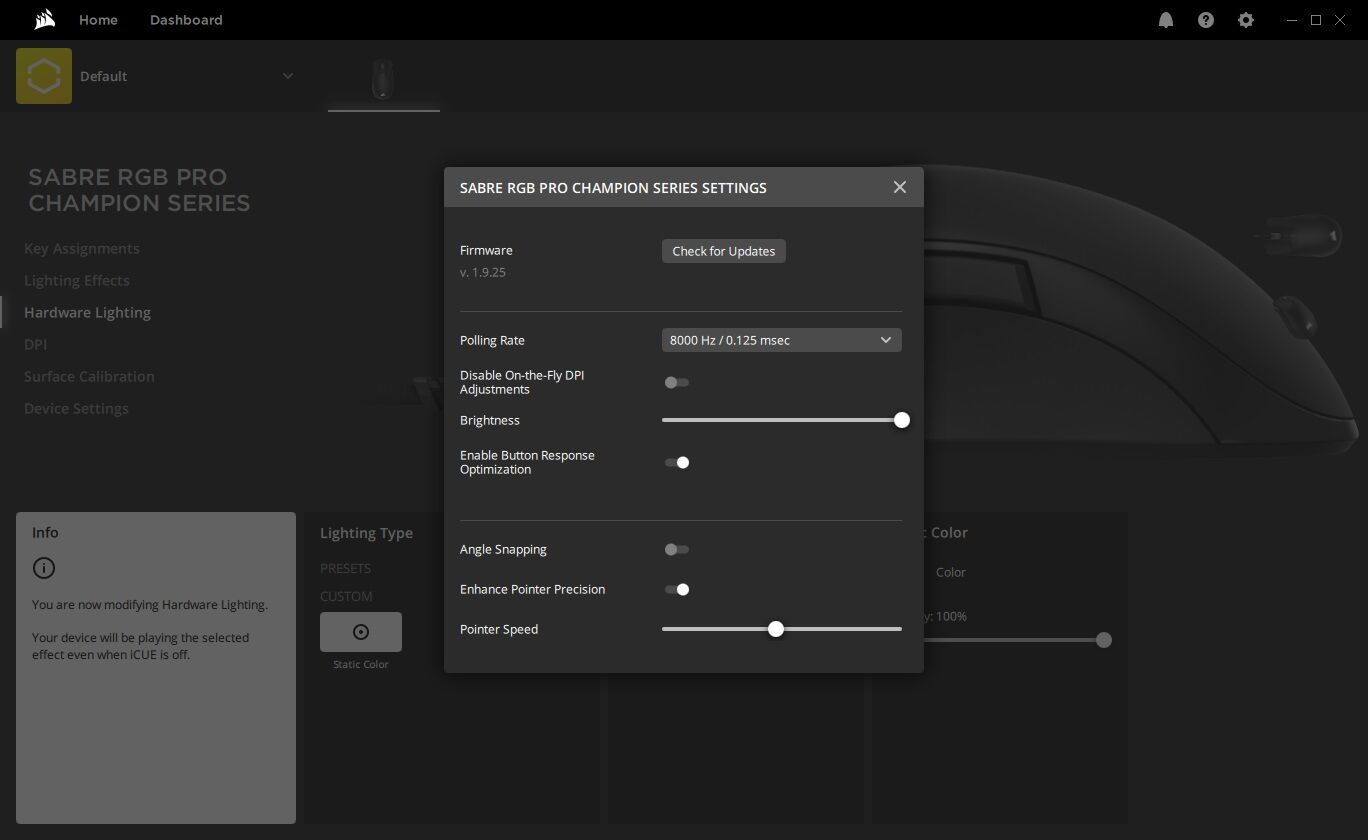The width and height of the screenshot is (1368, 840).
Task: Open the Polling Rate dropdown
Action: (781, 340)
